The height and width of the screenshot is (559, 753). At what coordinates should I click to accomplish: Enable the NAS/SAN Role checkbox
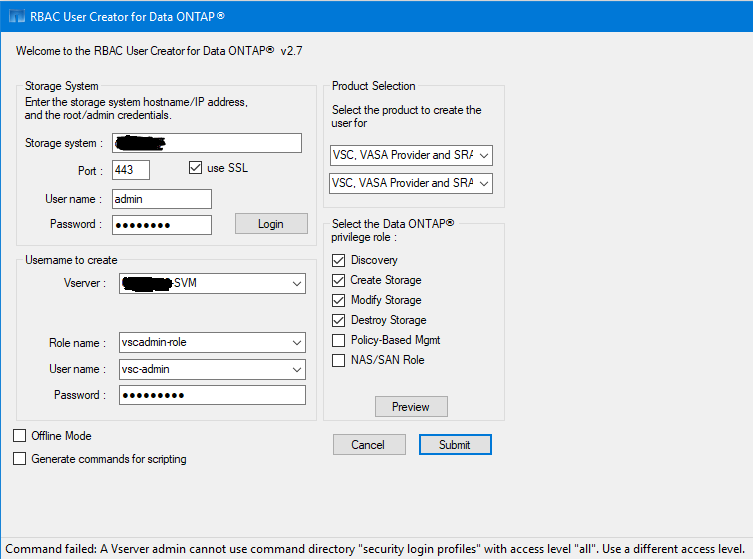click(x=339, y=360)
